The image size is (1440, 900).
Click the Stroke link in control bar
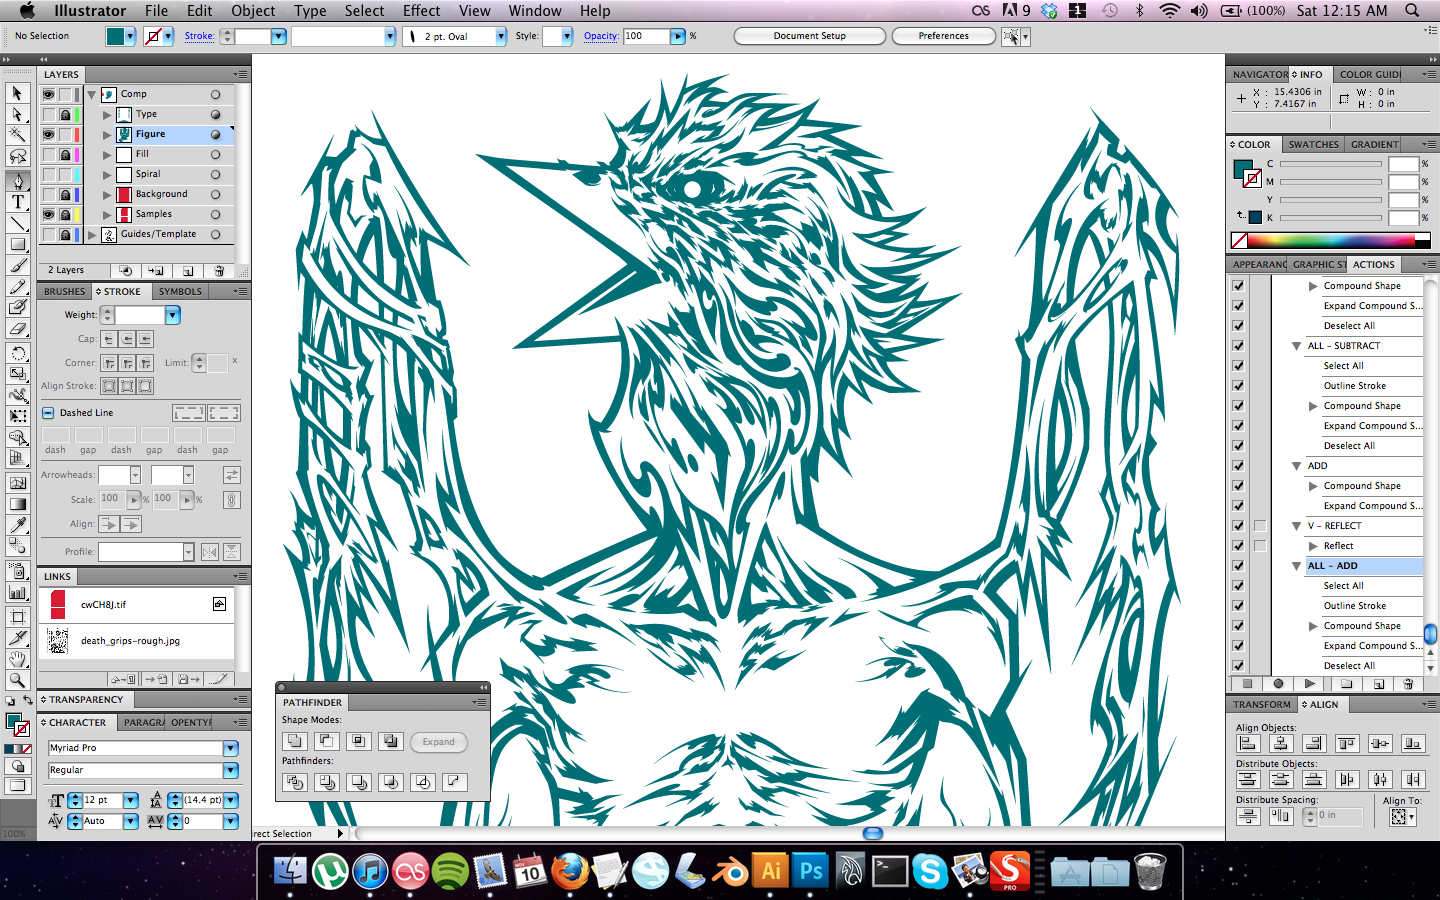(199, 36)
